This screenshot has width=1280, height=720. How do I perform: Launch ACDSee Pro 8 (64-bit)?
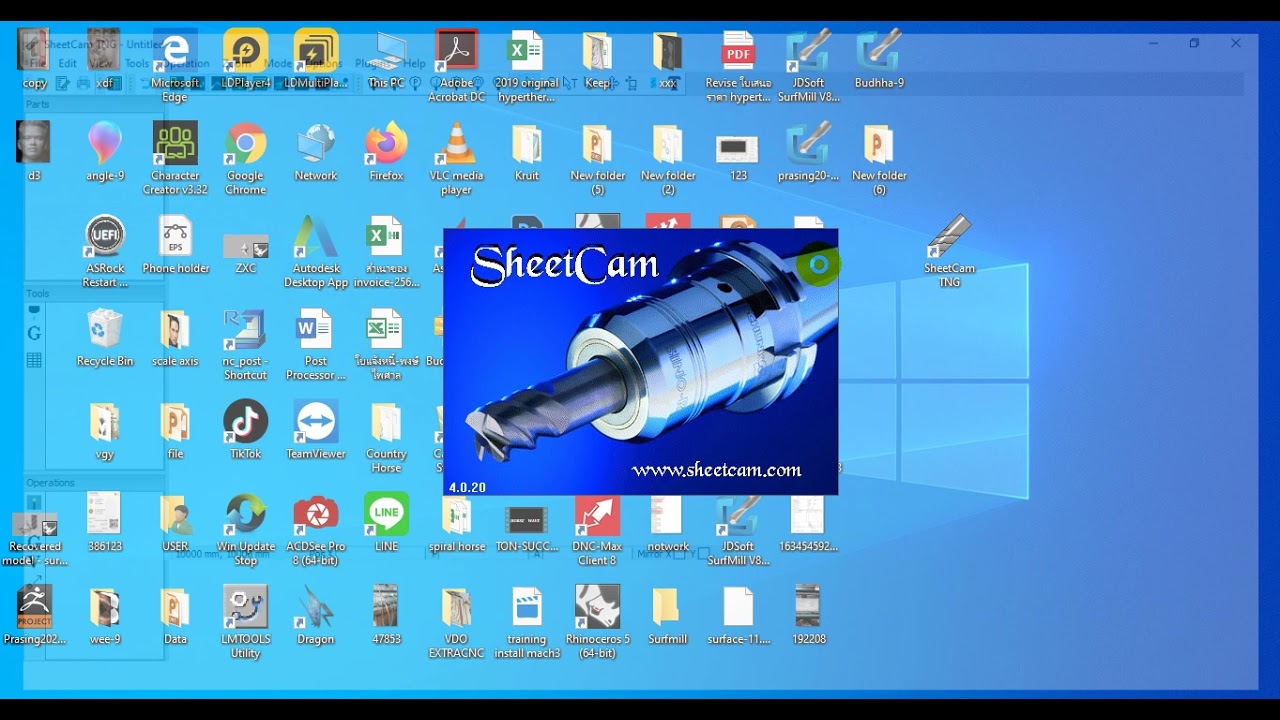coord(316,530)
